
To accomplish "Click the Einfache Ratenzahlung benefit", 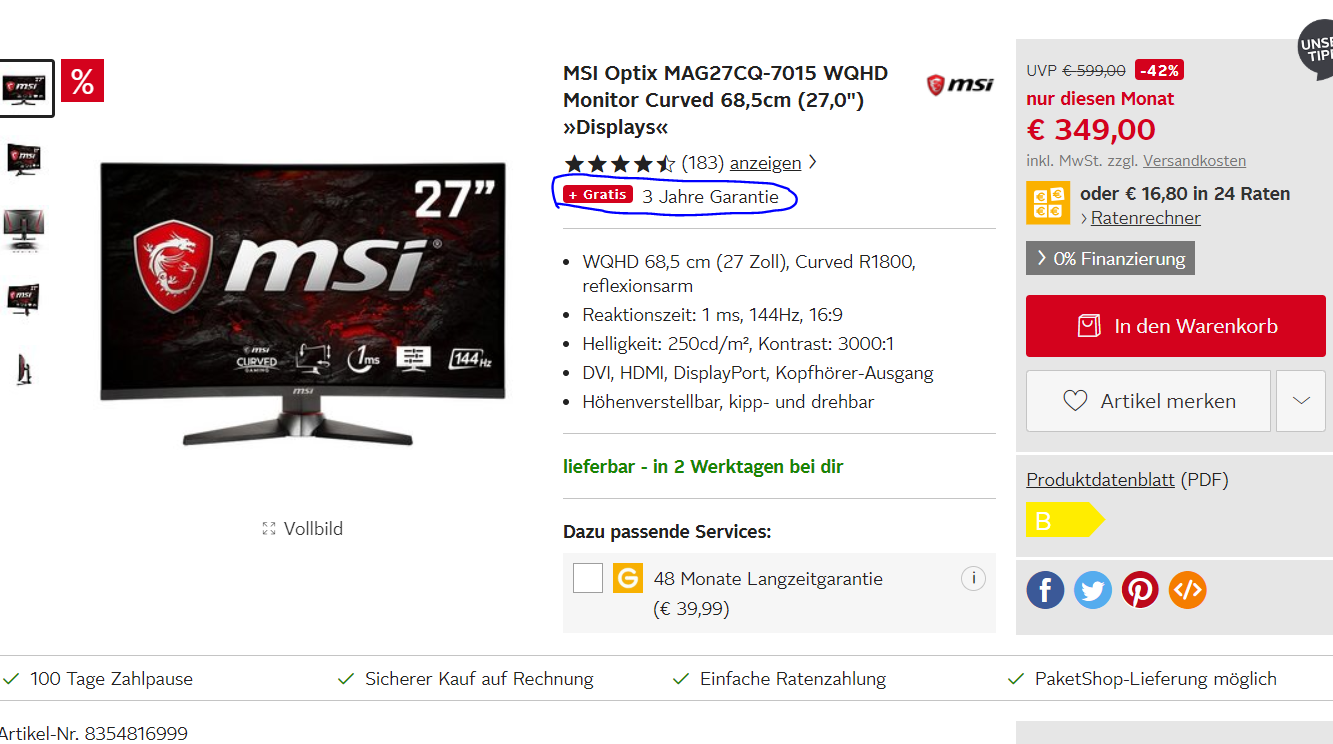I will tap(780, 679).
